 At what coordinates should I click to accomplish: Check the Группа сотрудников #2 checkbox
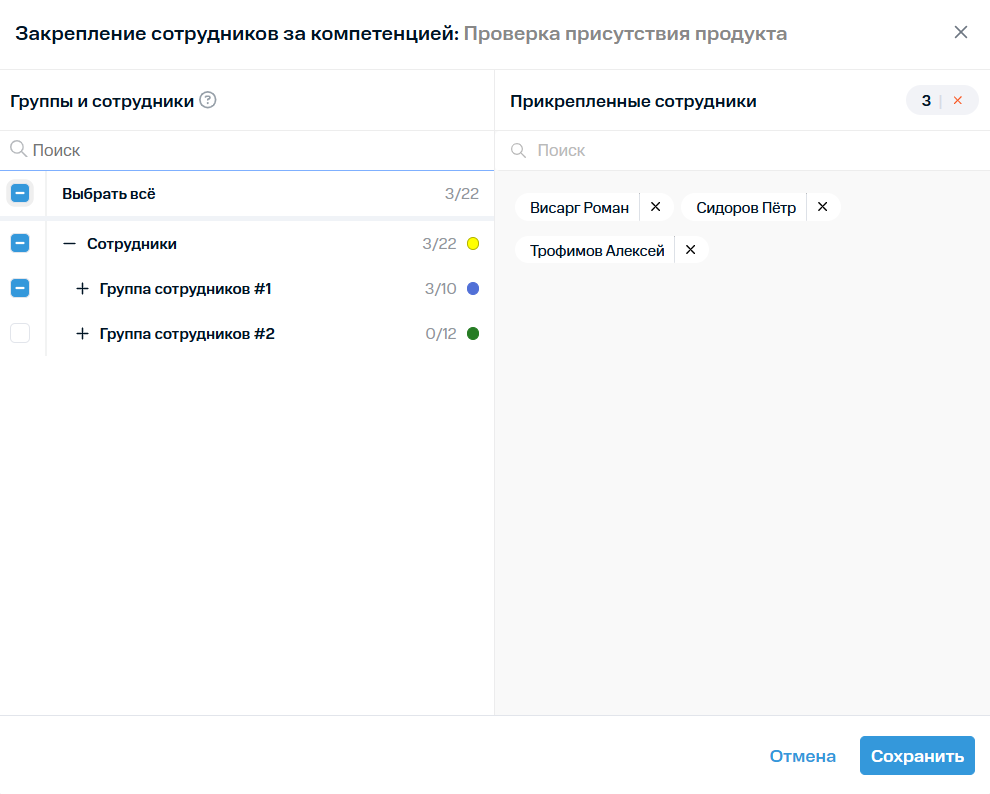(x=20, y=333)
